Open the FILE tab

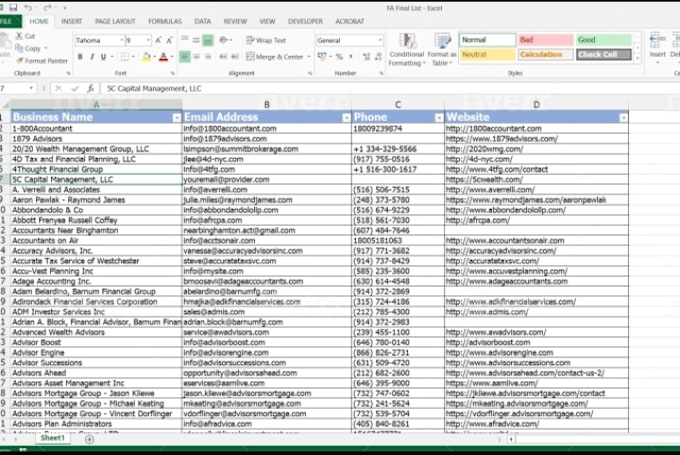[x=8, y=21]
